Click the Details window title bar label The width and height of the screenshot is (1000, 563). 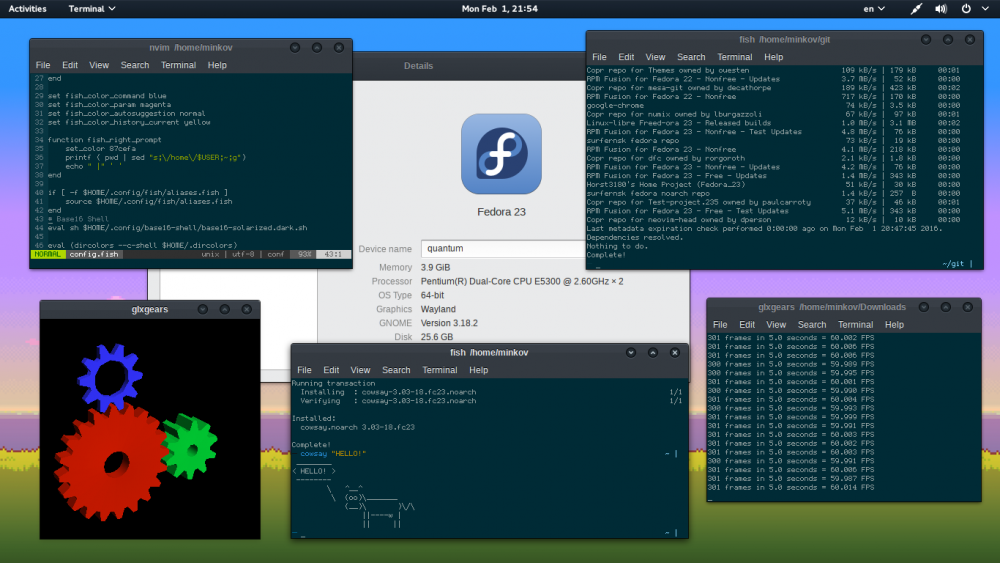point(418,66)
